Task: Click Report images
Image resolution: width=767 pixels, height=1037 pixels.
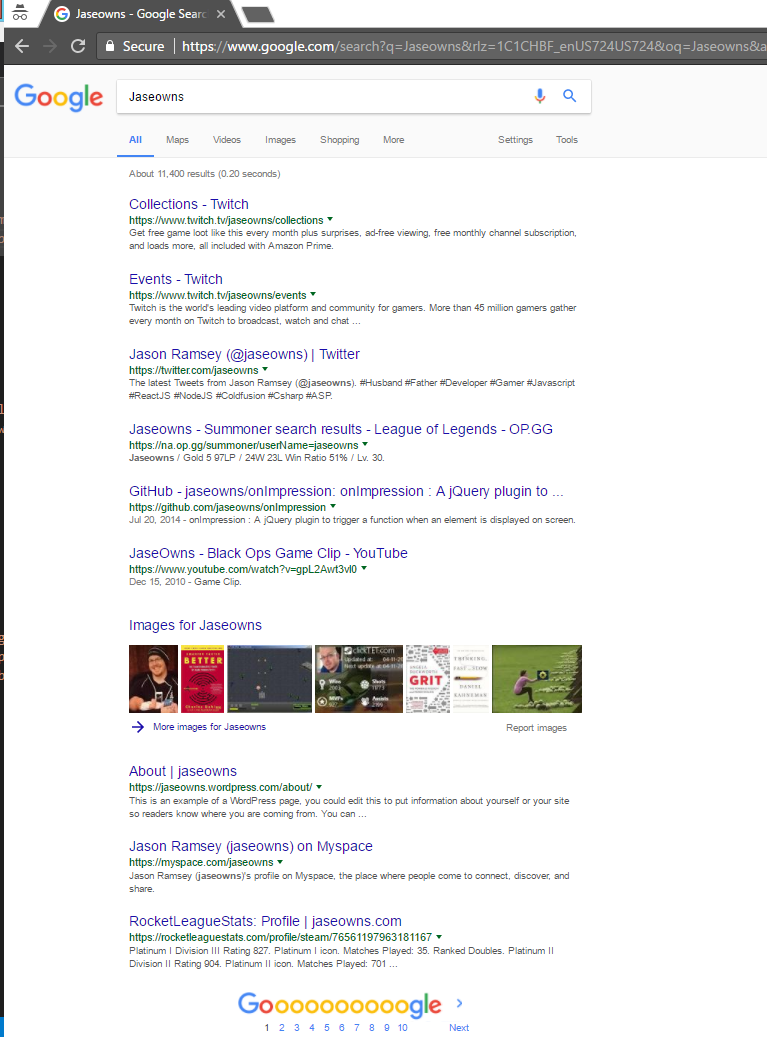Action: pos(536,727)
